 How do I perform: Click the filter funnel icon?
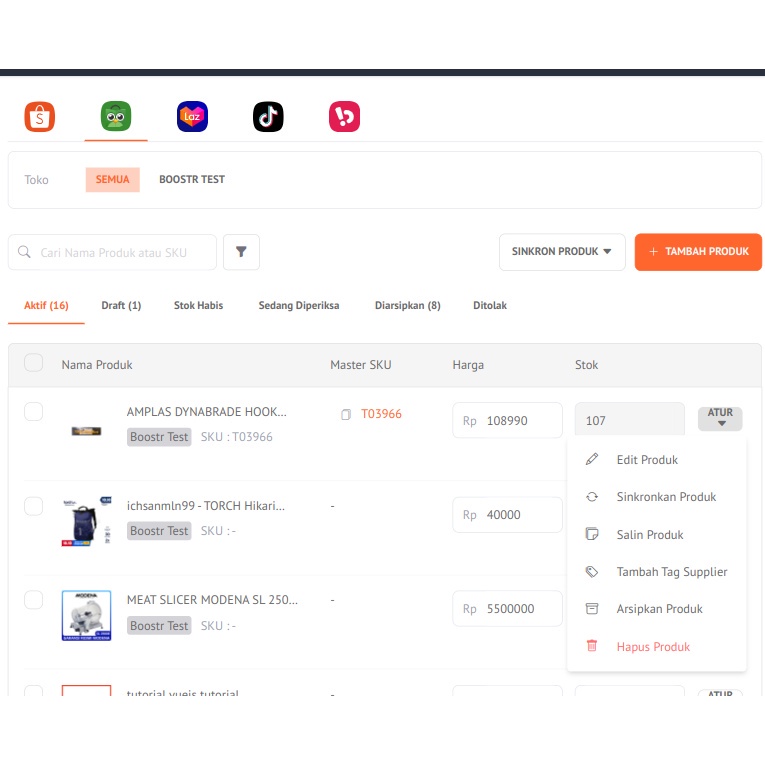tap(241, 252)
